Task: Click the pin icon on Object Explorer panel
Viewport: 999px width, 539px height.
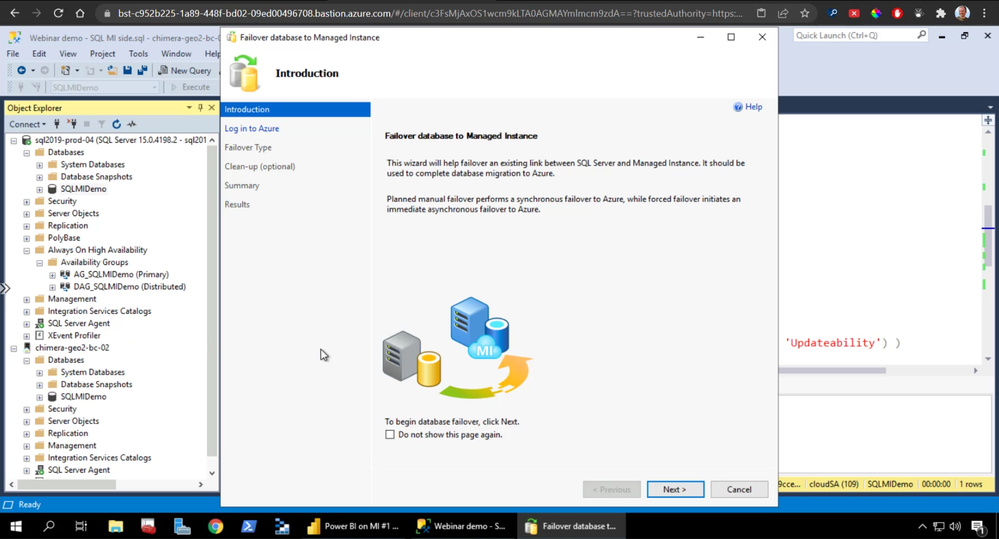Action: point(200,108)
